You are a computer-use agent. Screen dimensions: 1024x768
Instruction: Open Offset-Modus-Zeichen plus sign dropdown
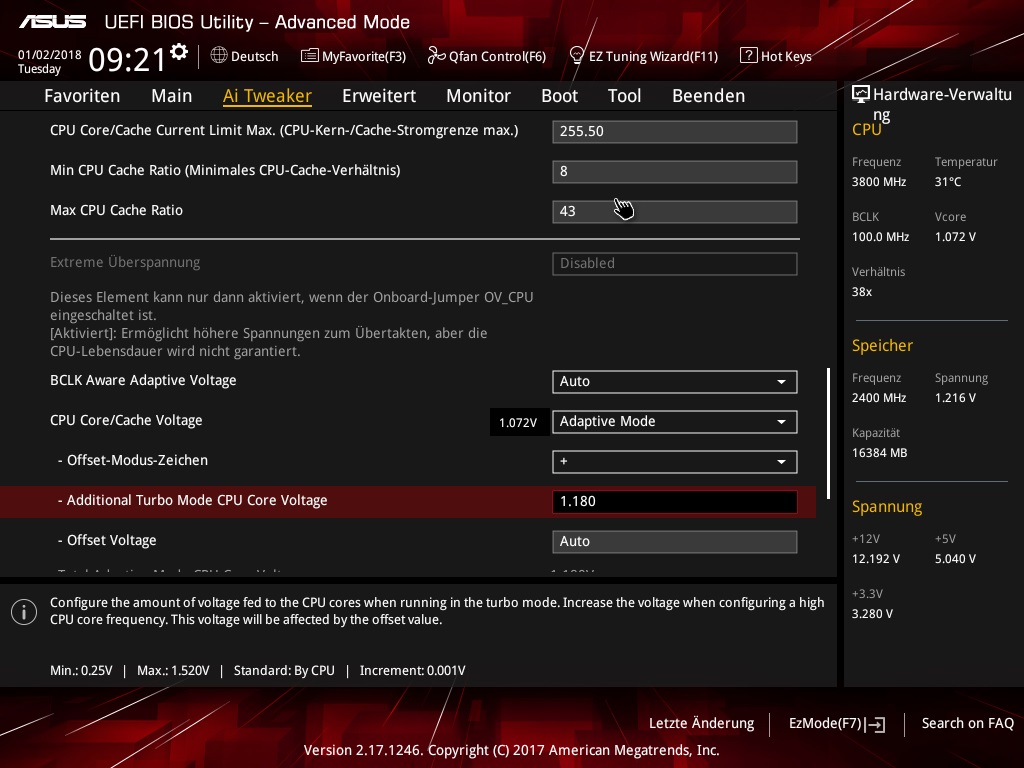[675, 462]
